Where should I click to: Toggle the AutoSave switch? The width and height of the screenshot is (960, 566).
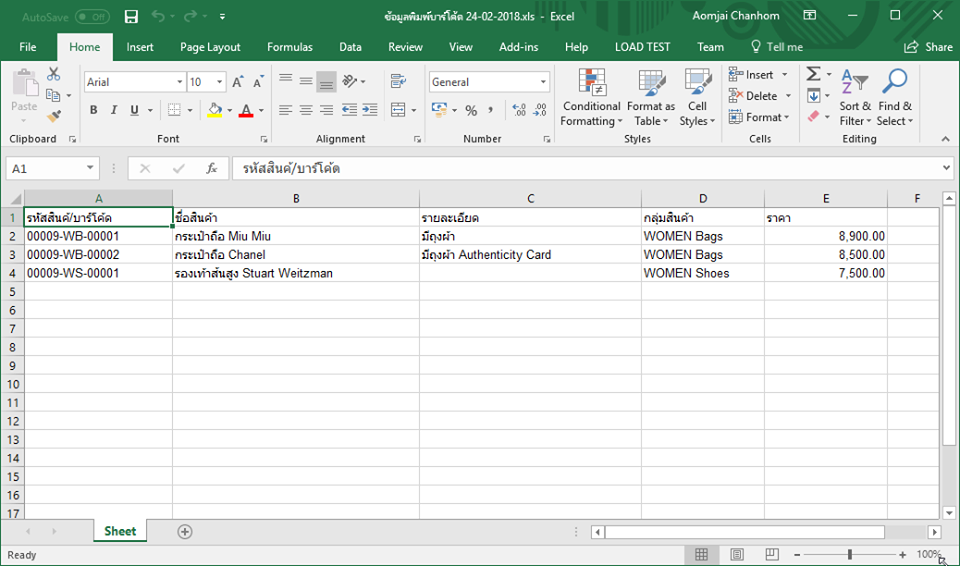pos(92,17)
